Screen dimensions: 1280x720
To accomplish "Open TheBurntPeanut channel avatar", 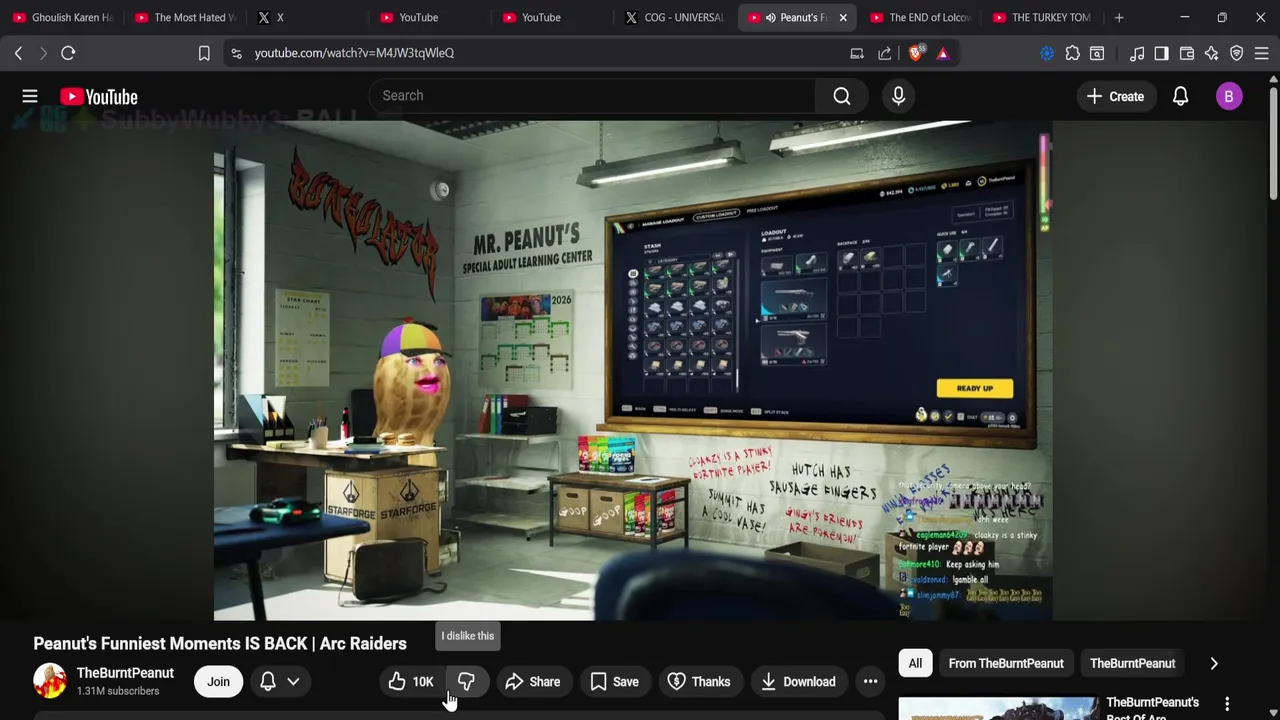I will pyautogui.click(x=49, y=681).
